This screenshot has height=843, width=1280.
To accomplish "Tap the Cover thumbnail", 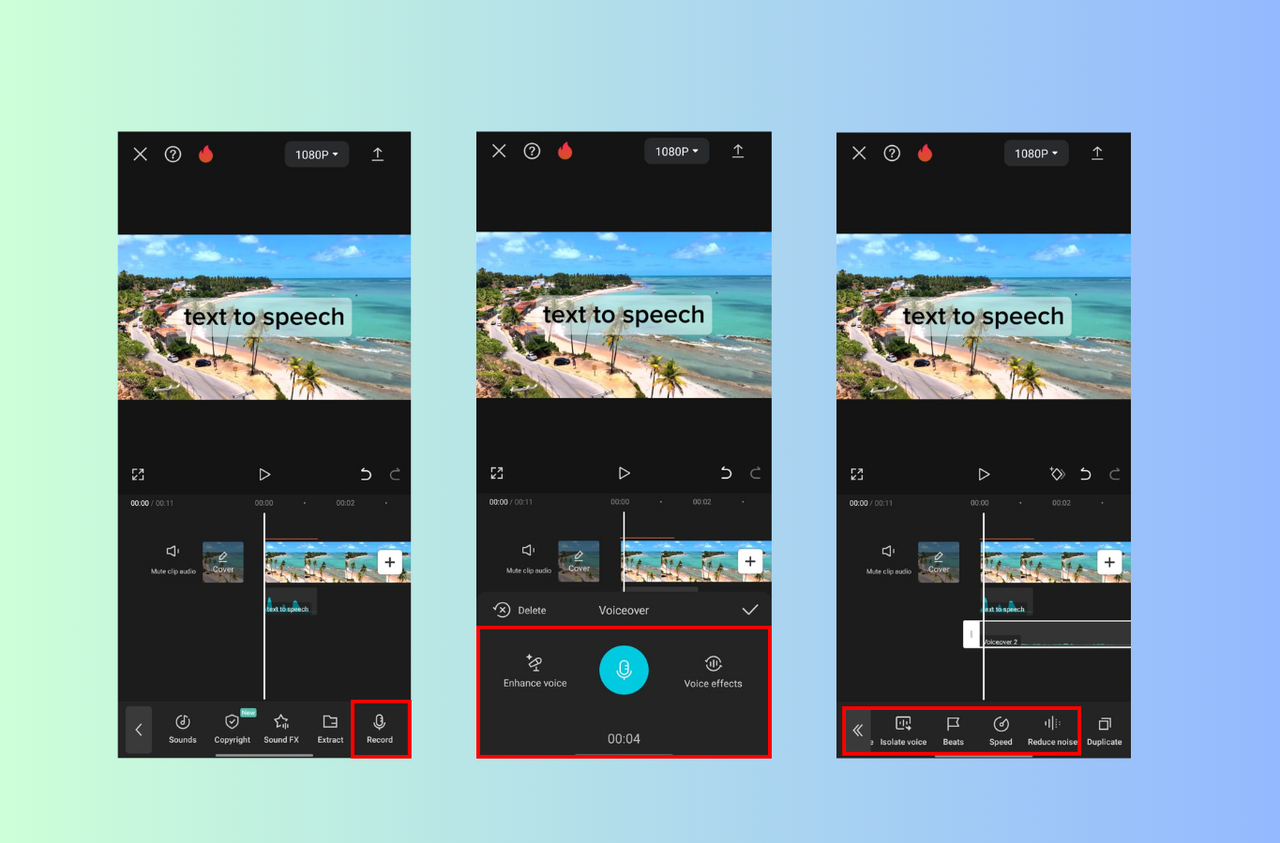I will pyautogui.click(x=223, y=561).
